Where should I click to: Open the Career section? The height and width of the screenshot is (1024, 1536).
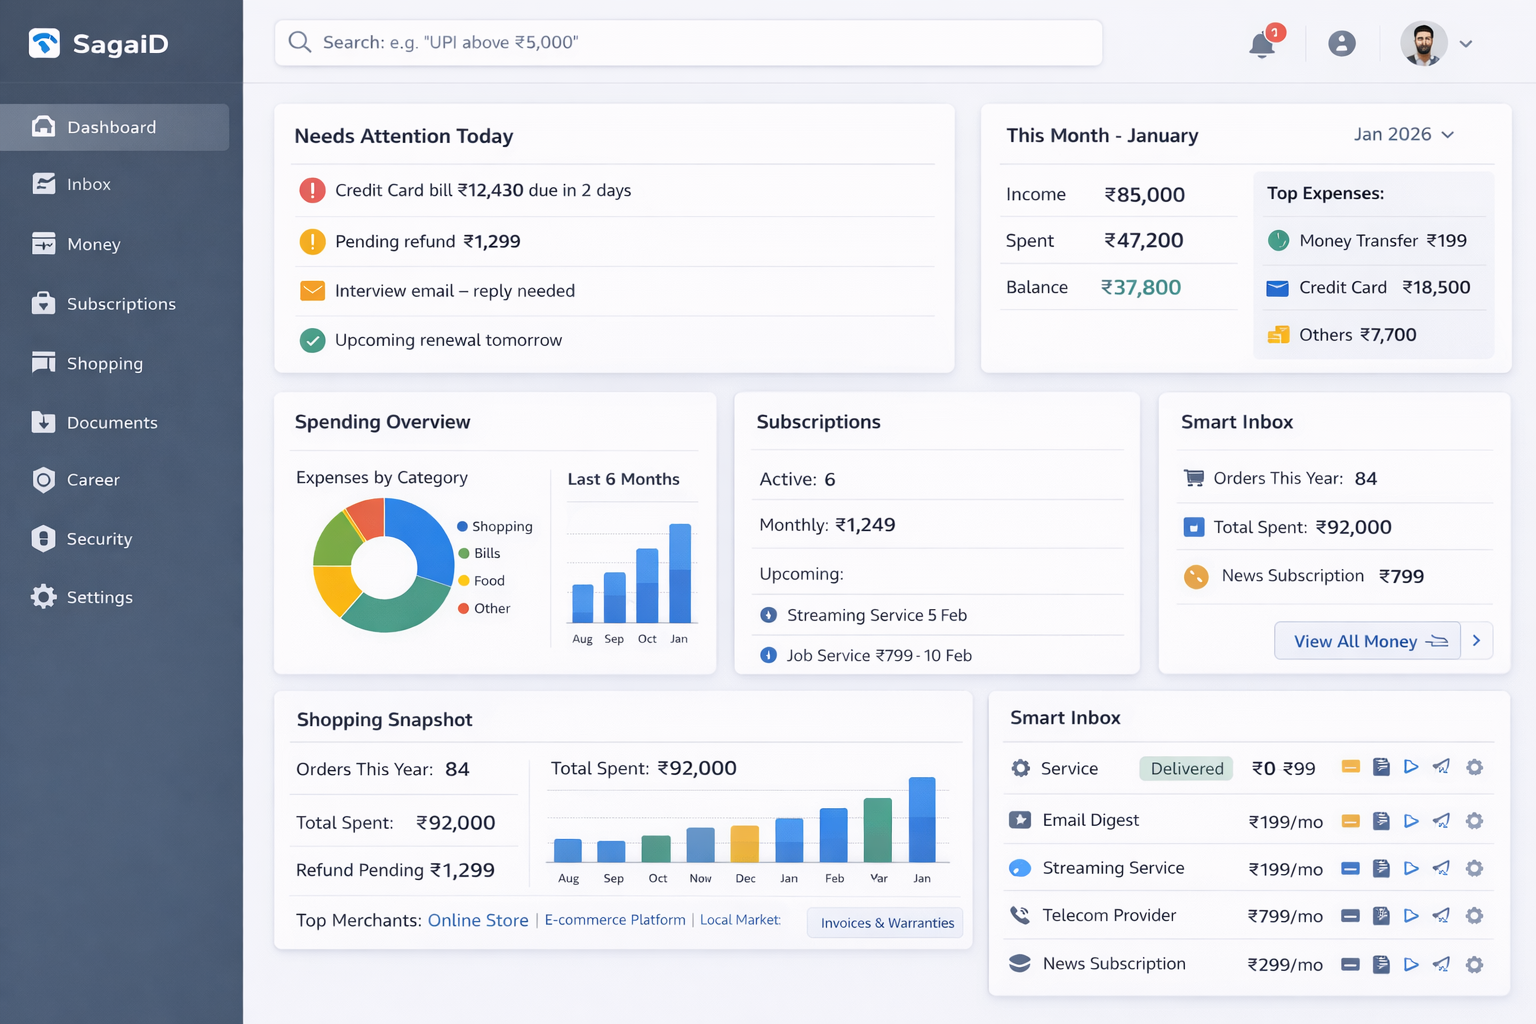pos(92,480)
